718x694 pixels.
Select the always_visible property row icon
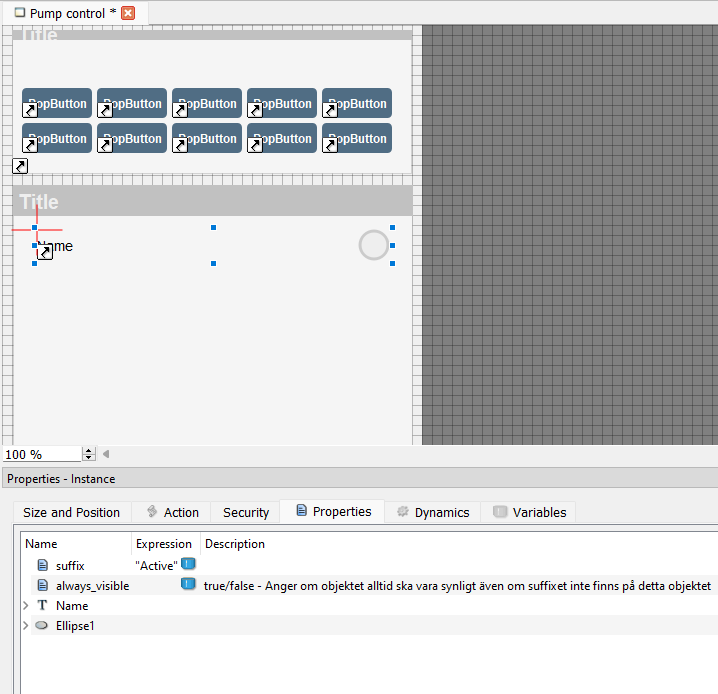[x=42, y=586]
